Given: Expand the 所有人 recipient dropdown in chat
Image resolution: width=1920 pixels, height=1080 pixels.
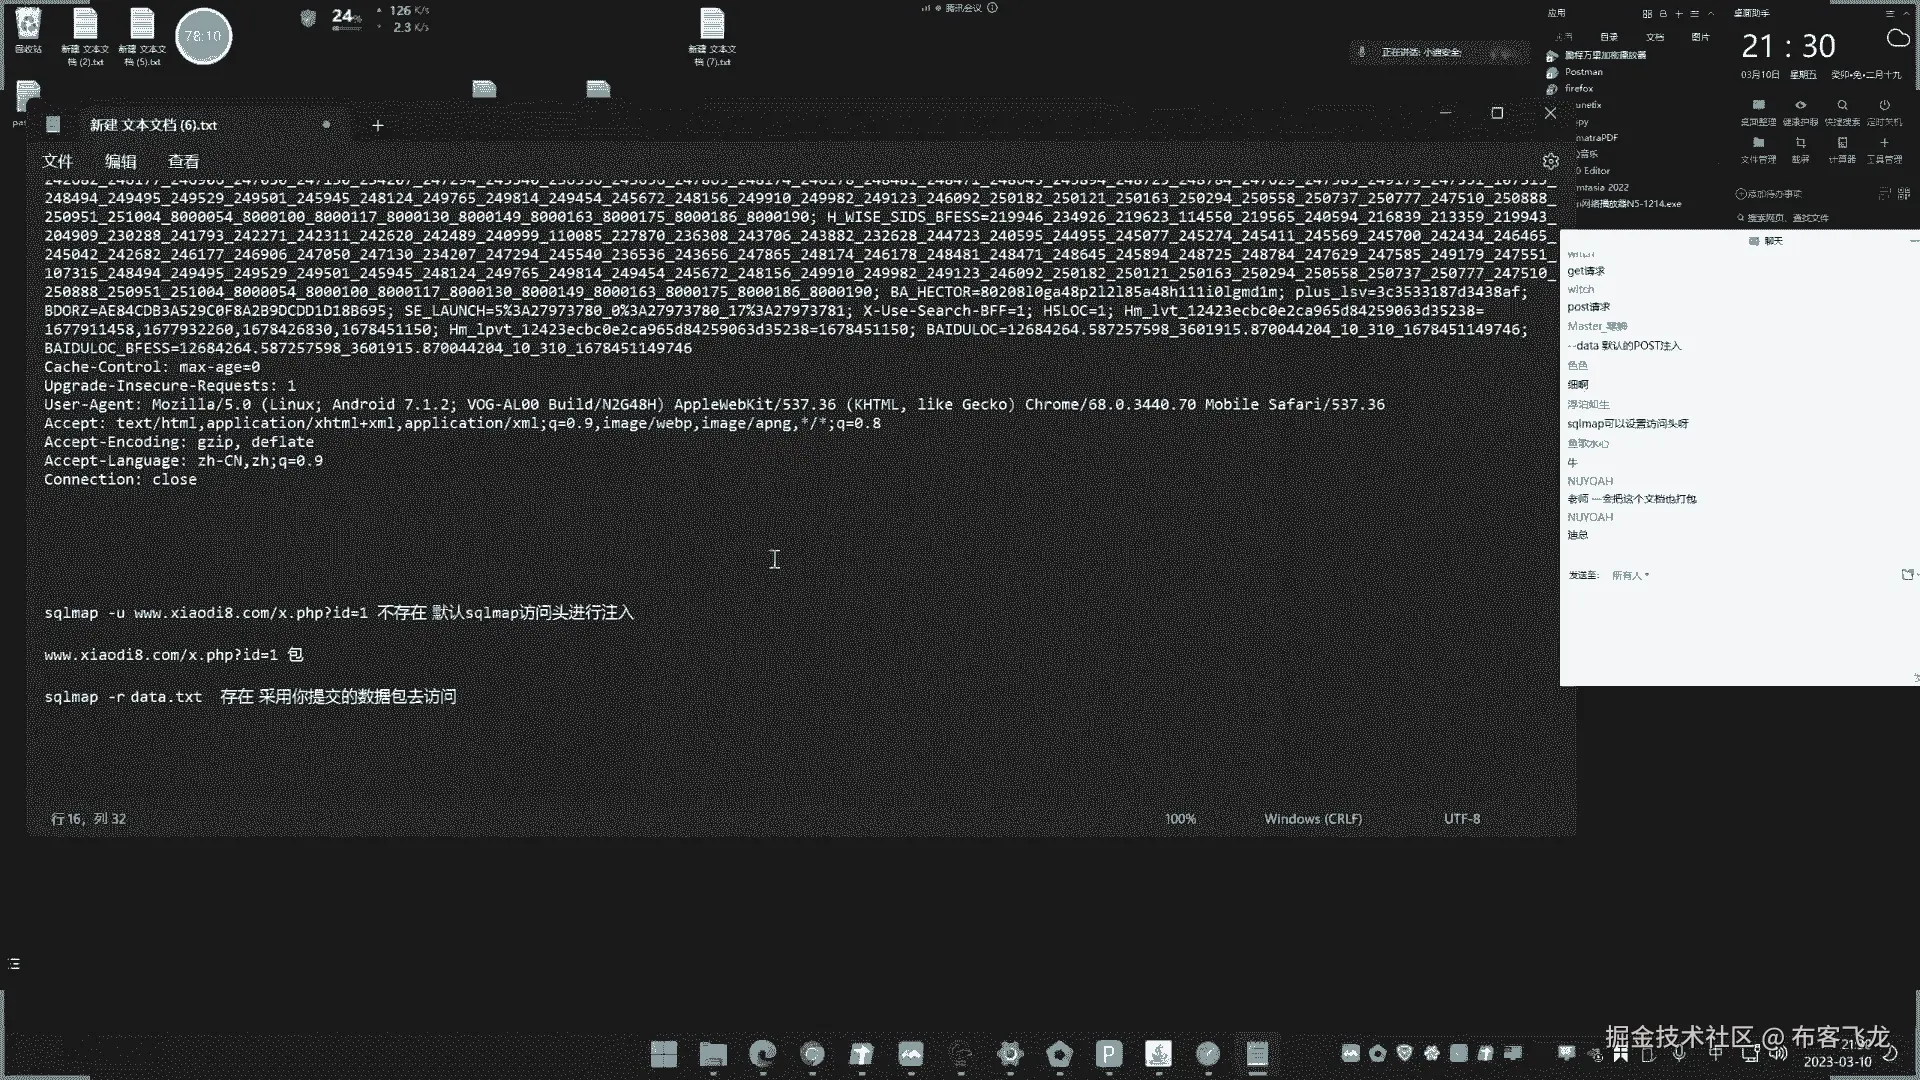Looking at the screenshot, I should (1630, 575).
